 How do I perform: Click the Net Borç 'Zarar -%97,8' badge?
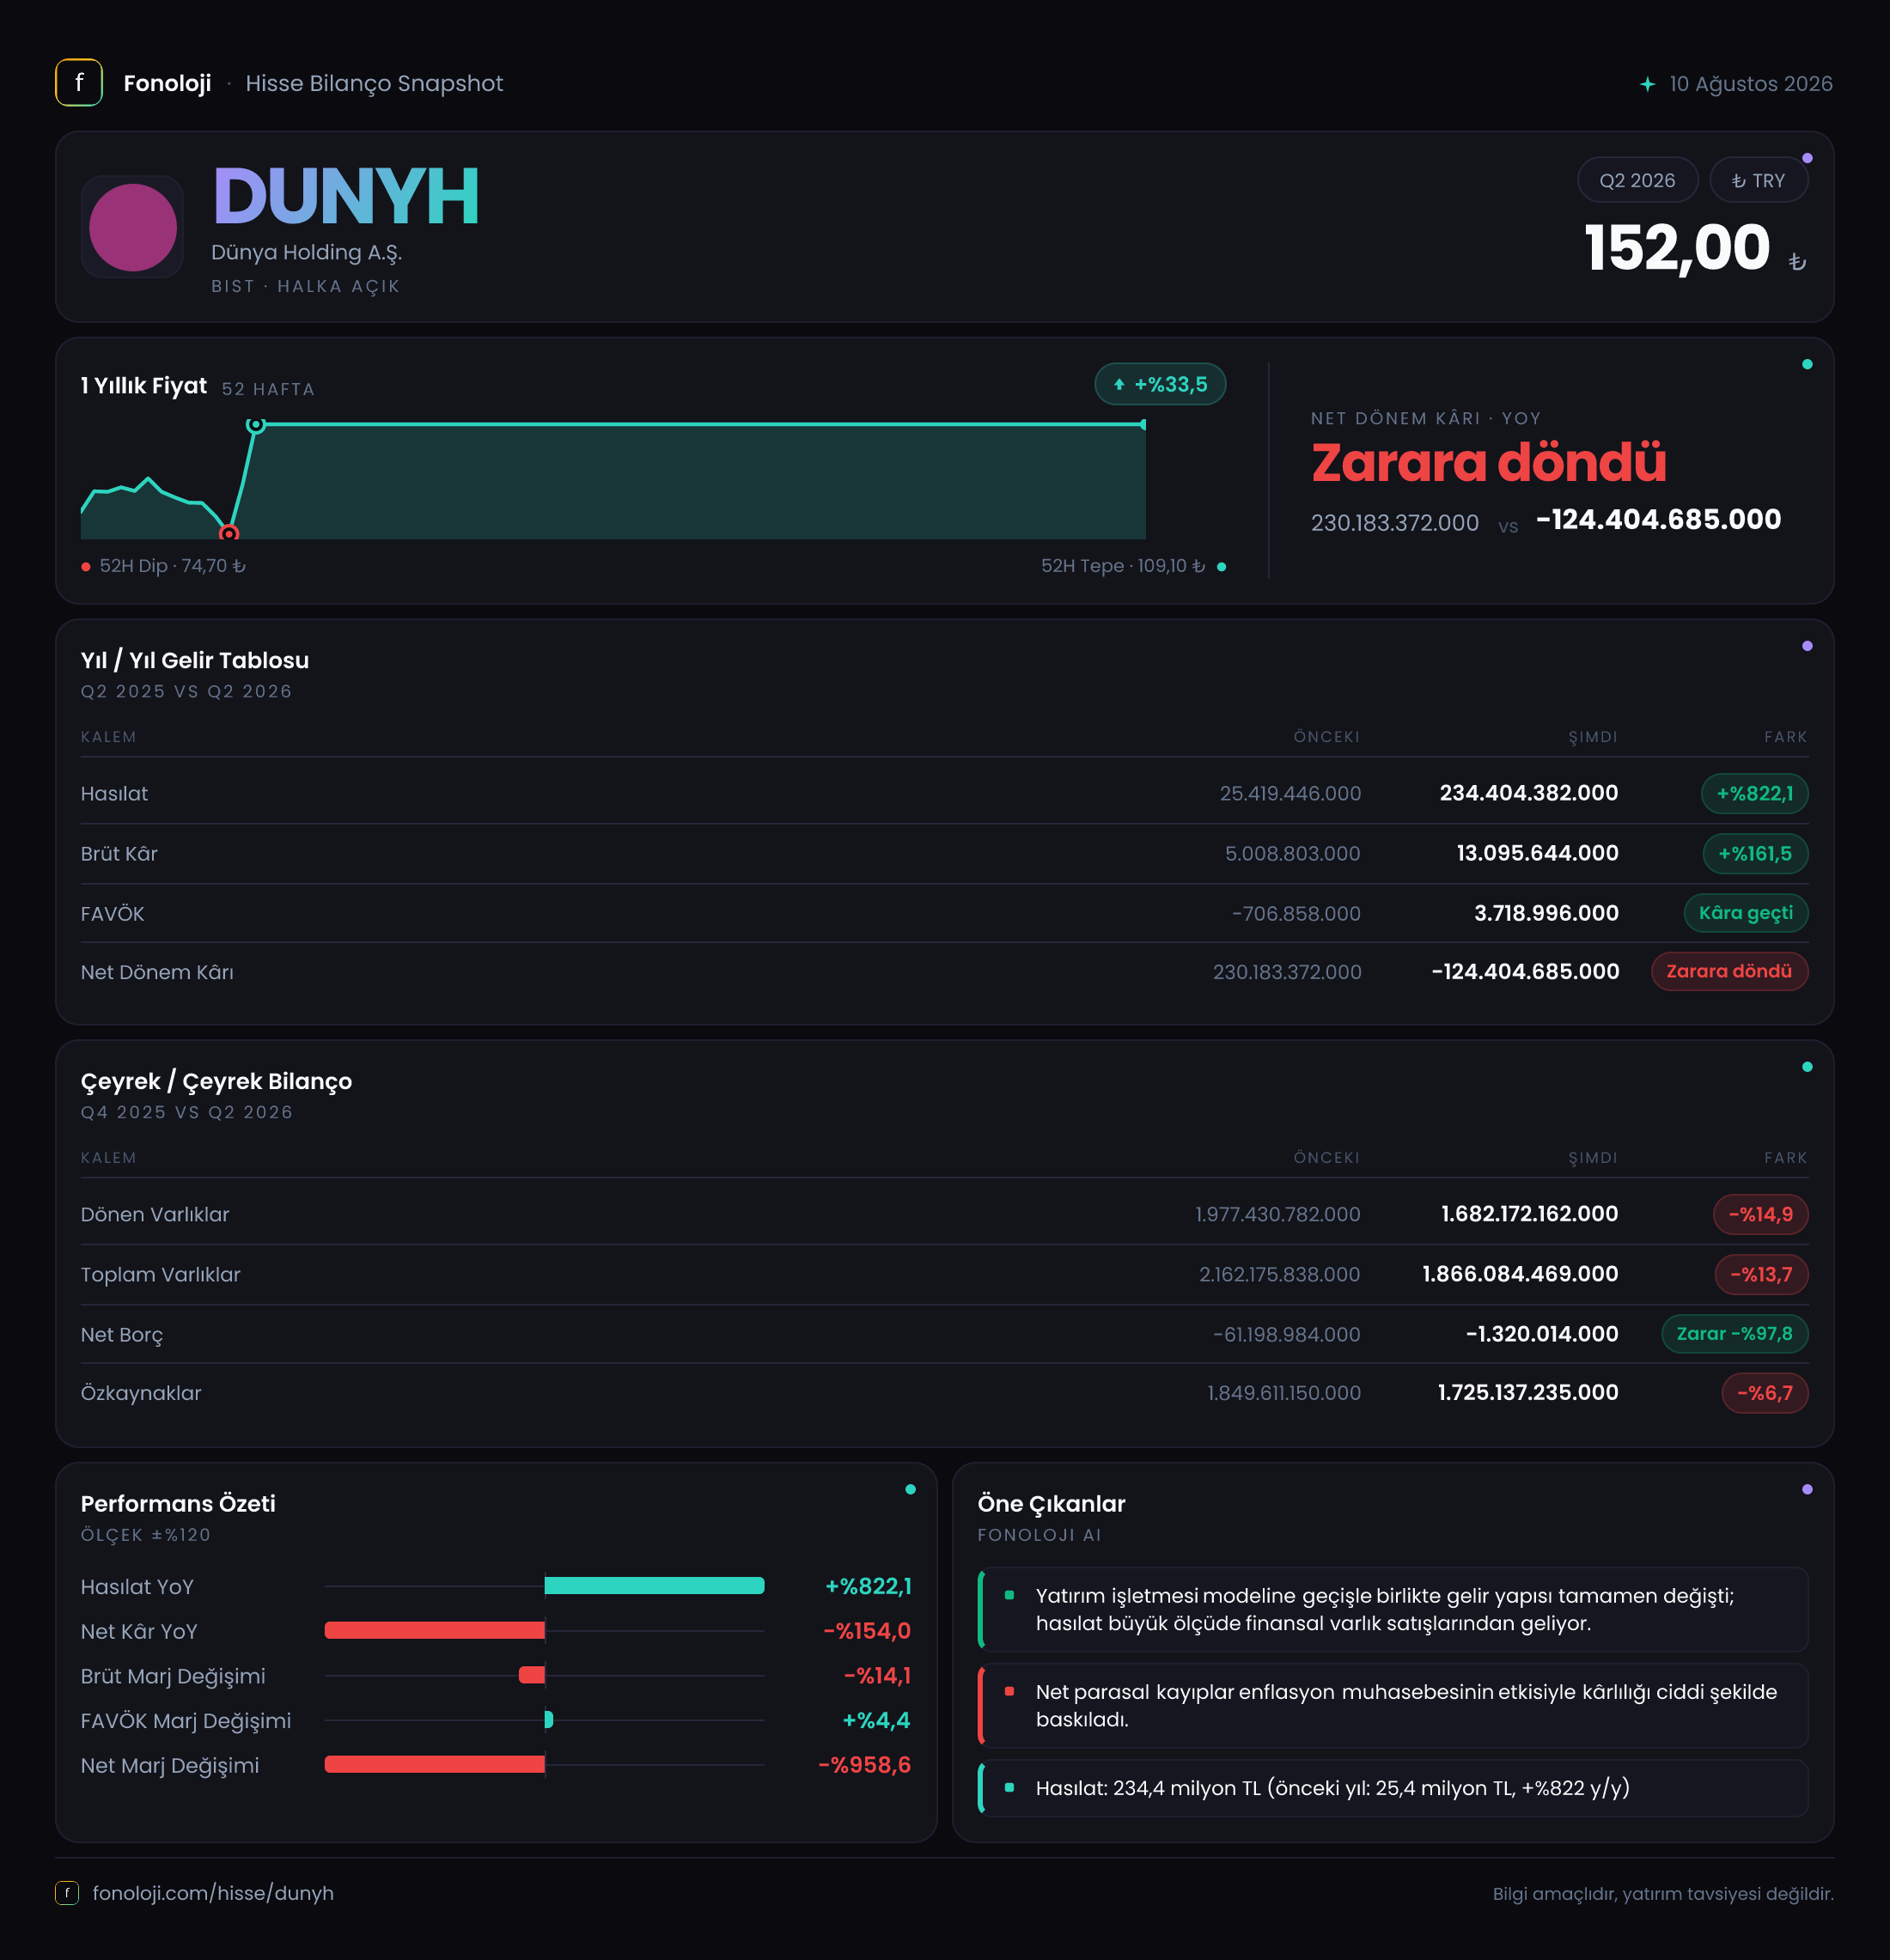[1734, 1334]
